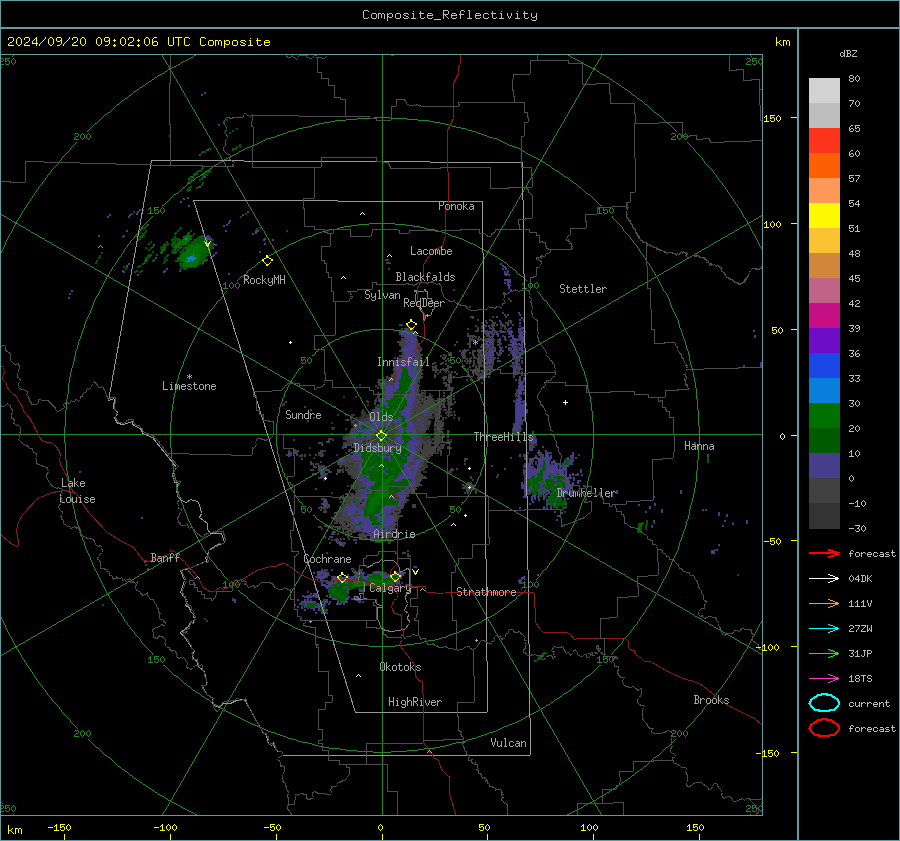The height and width of the screenshot is (841, 900).
Task: Click the Vulcan city label
Action: [x=508, y=743]
